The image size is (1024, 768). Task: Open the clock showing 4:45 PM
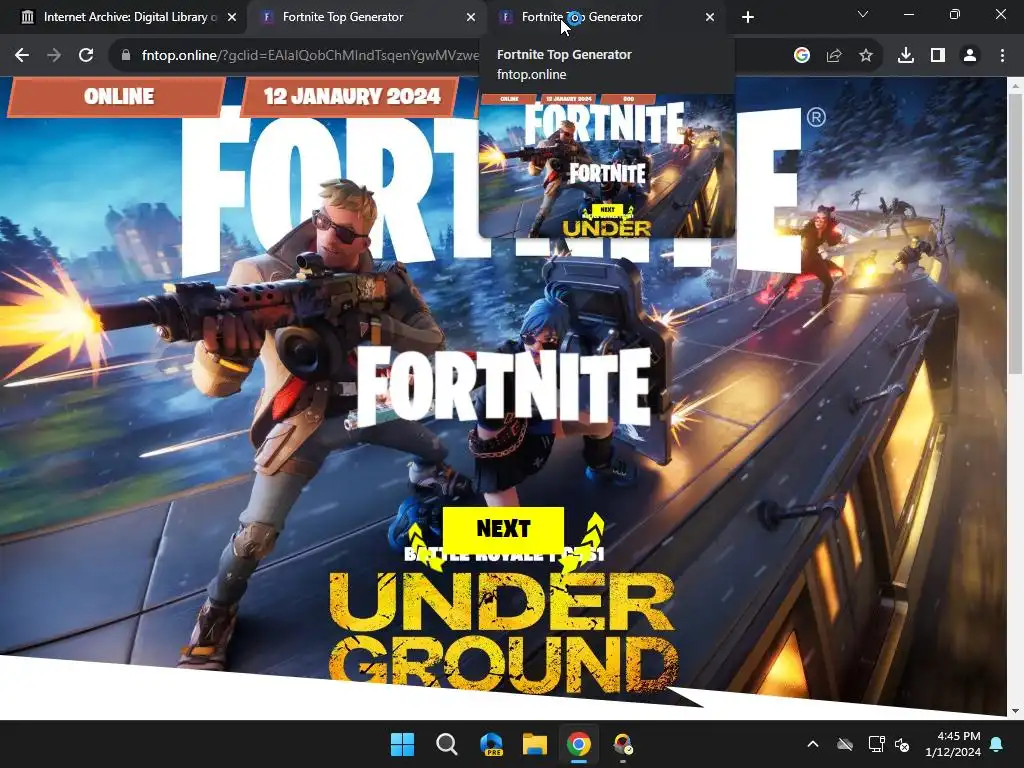pyautogui.click(x=953, y=744)
